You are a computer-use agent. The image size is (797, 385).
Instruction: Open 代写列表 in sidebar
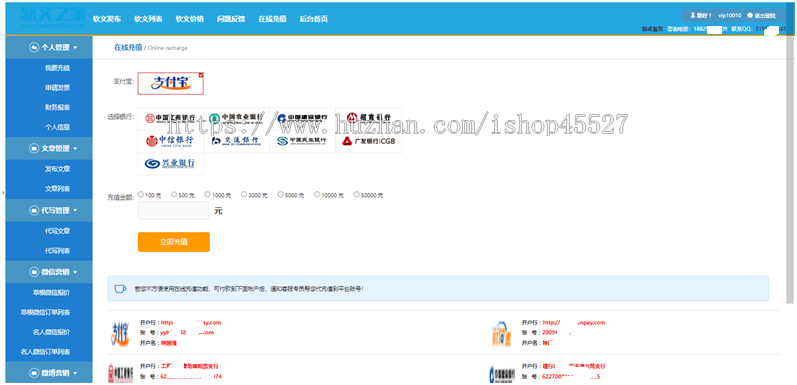57,251
